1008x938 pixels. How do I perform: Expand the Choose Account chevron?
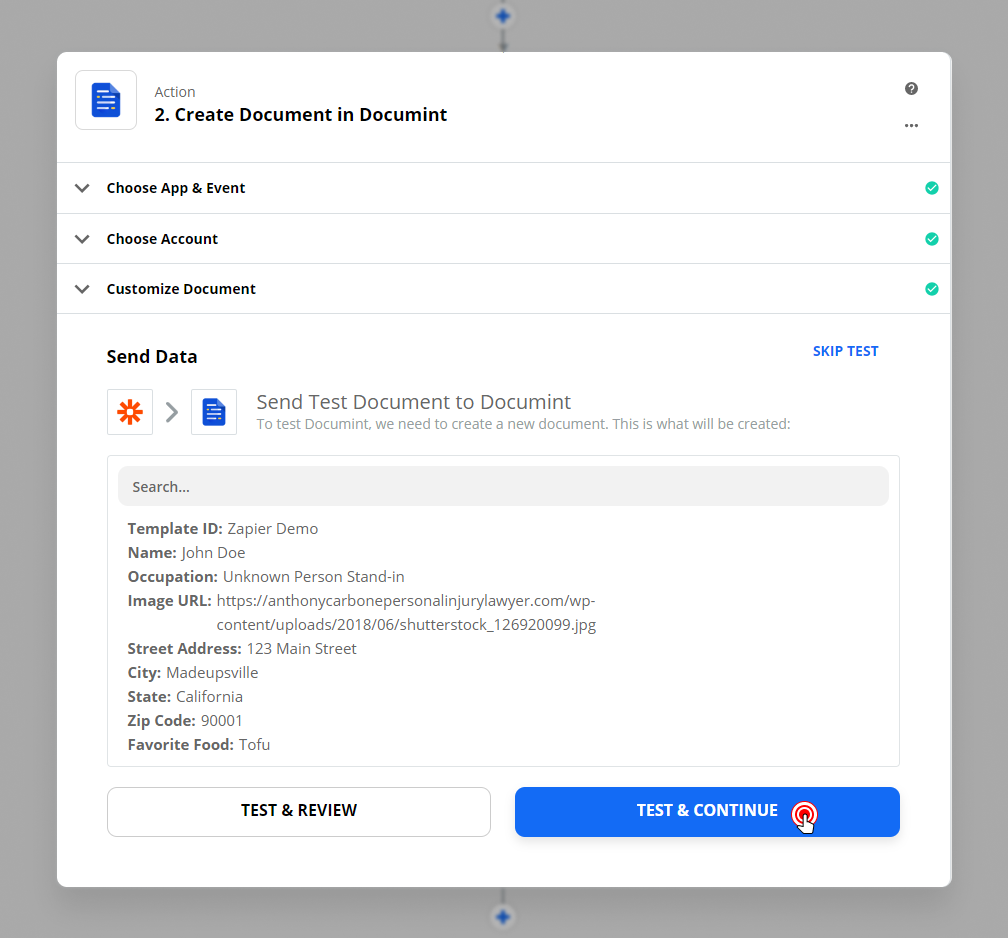tap(82, 239)
